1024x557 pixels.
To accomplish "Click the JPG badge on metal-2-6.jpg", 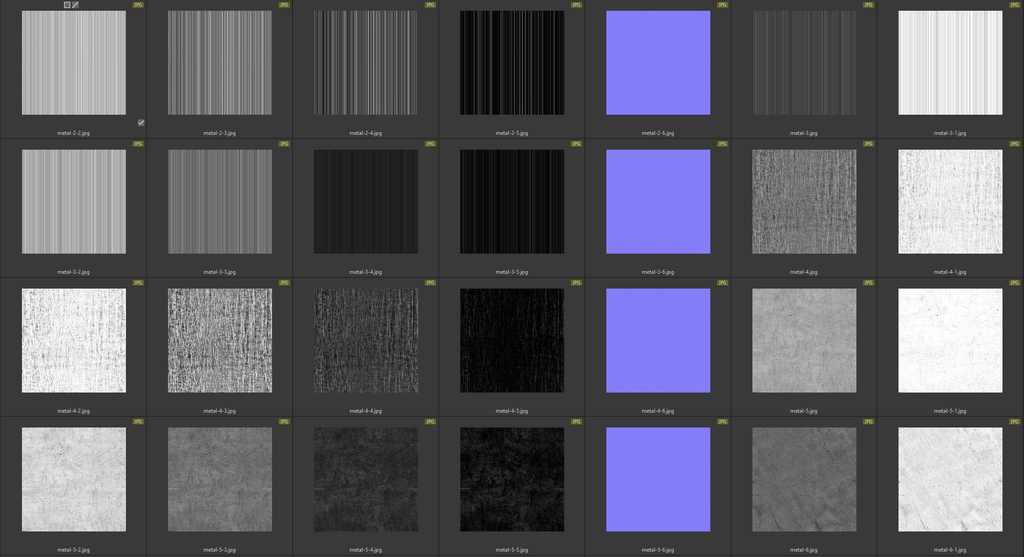I will [x=723, y=5].
